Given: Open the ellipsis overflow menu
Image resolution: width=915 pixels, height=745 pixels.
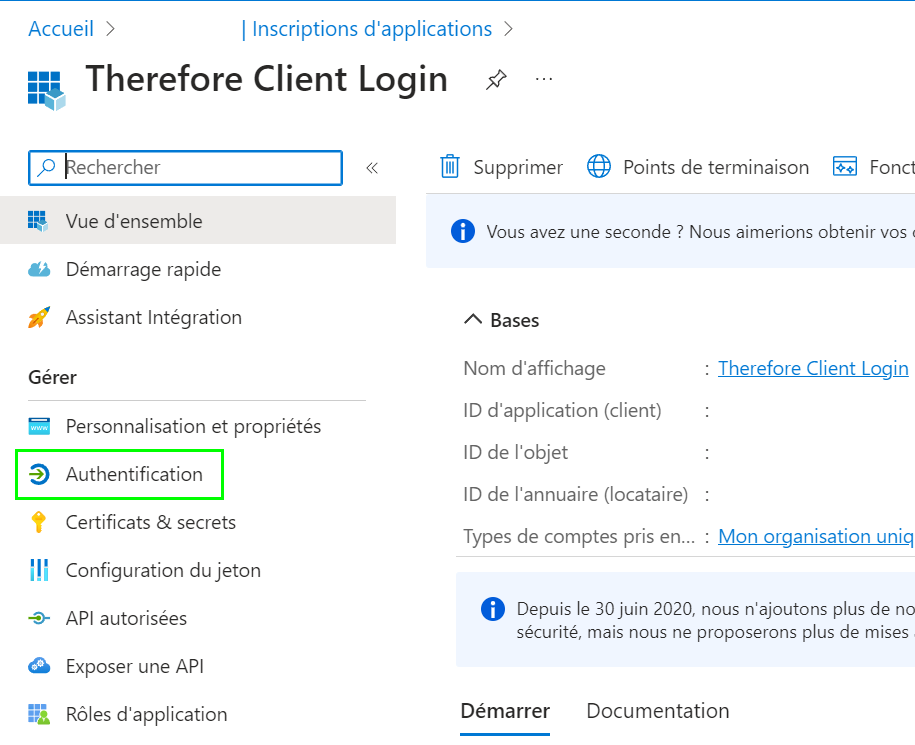Looking at the screenshot, I should (x=543, y=80).
